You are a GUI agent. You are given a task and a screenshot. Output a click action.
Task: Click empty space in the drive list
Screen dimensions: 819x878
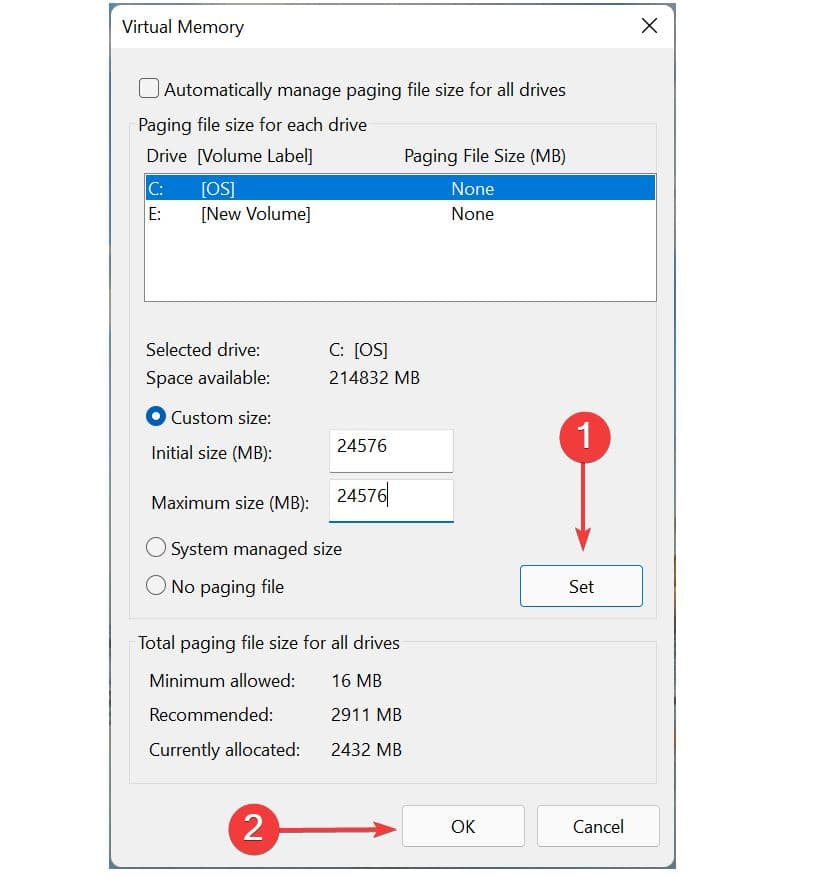400,265
